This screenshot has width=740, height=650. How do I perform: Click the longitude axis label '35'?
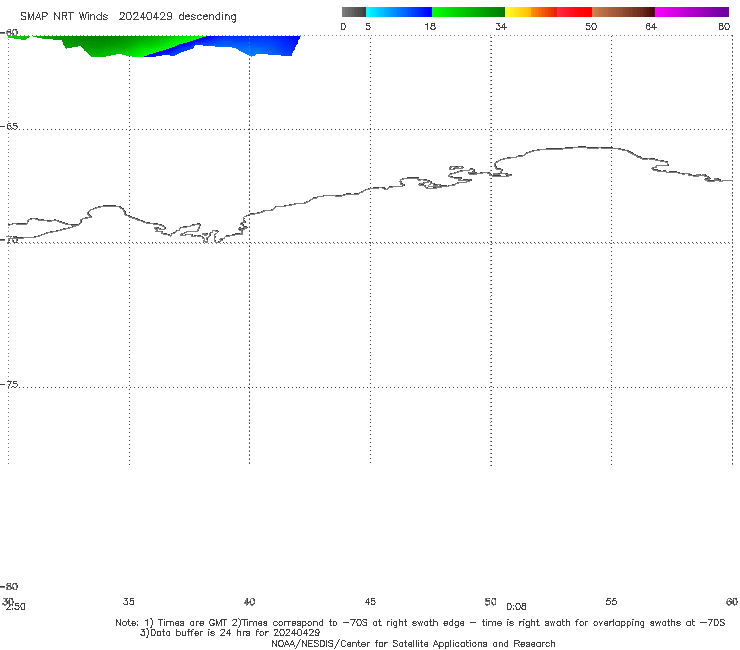pos(128,601)
